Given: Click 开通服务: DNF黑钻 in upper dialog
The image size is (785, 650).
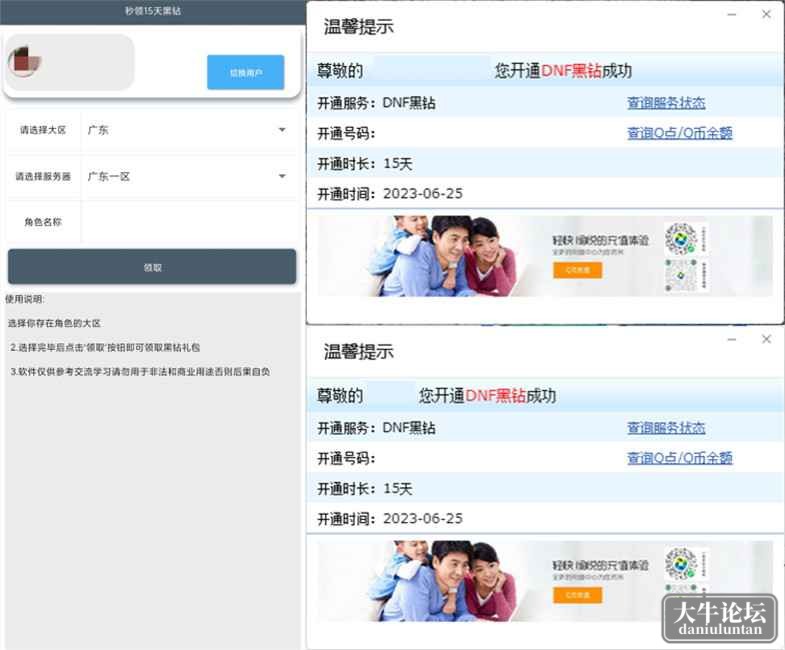Looking at the screenshot, I should coord(376,103).
